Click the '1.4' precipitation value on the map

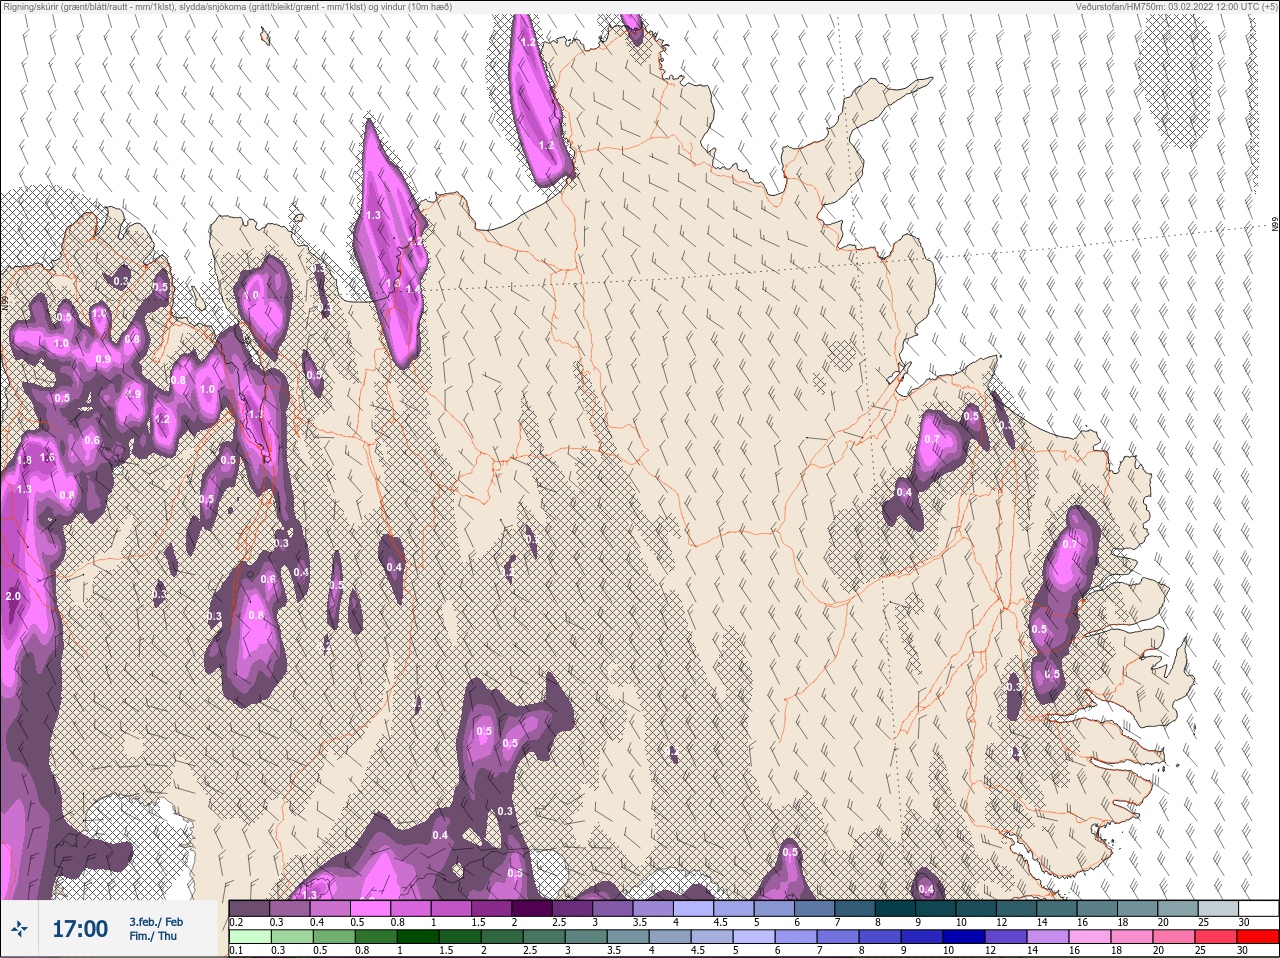(x=411, y=288)
